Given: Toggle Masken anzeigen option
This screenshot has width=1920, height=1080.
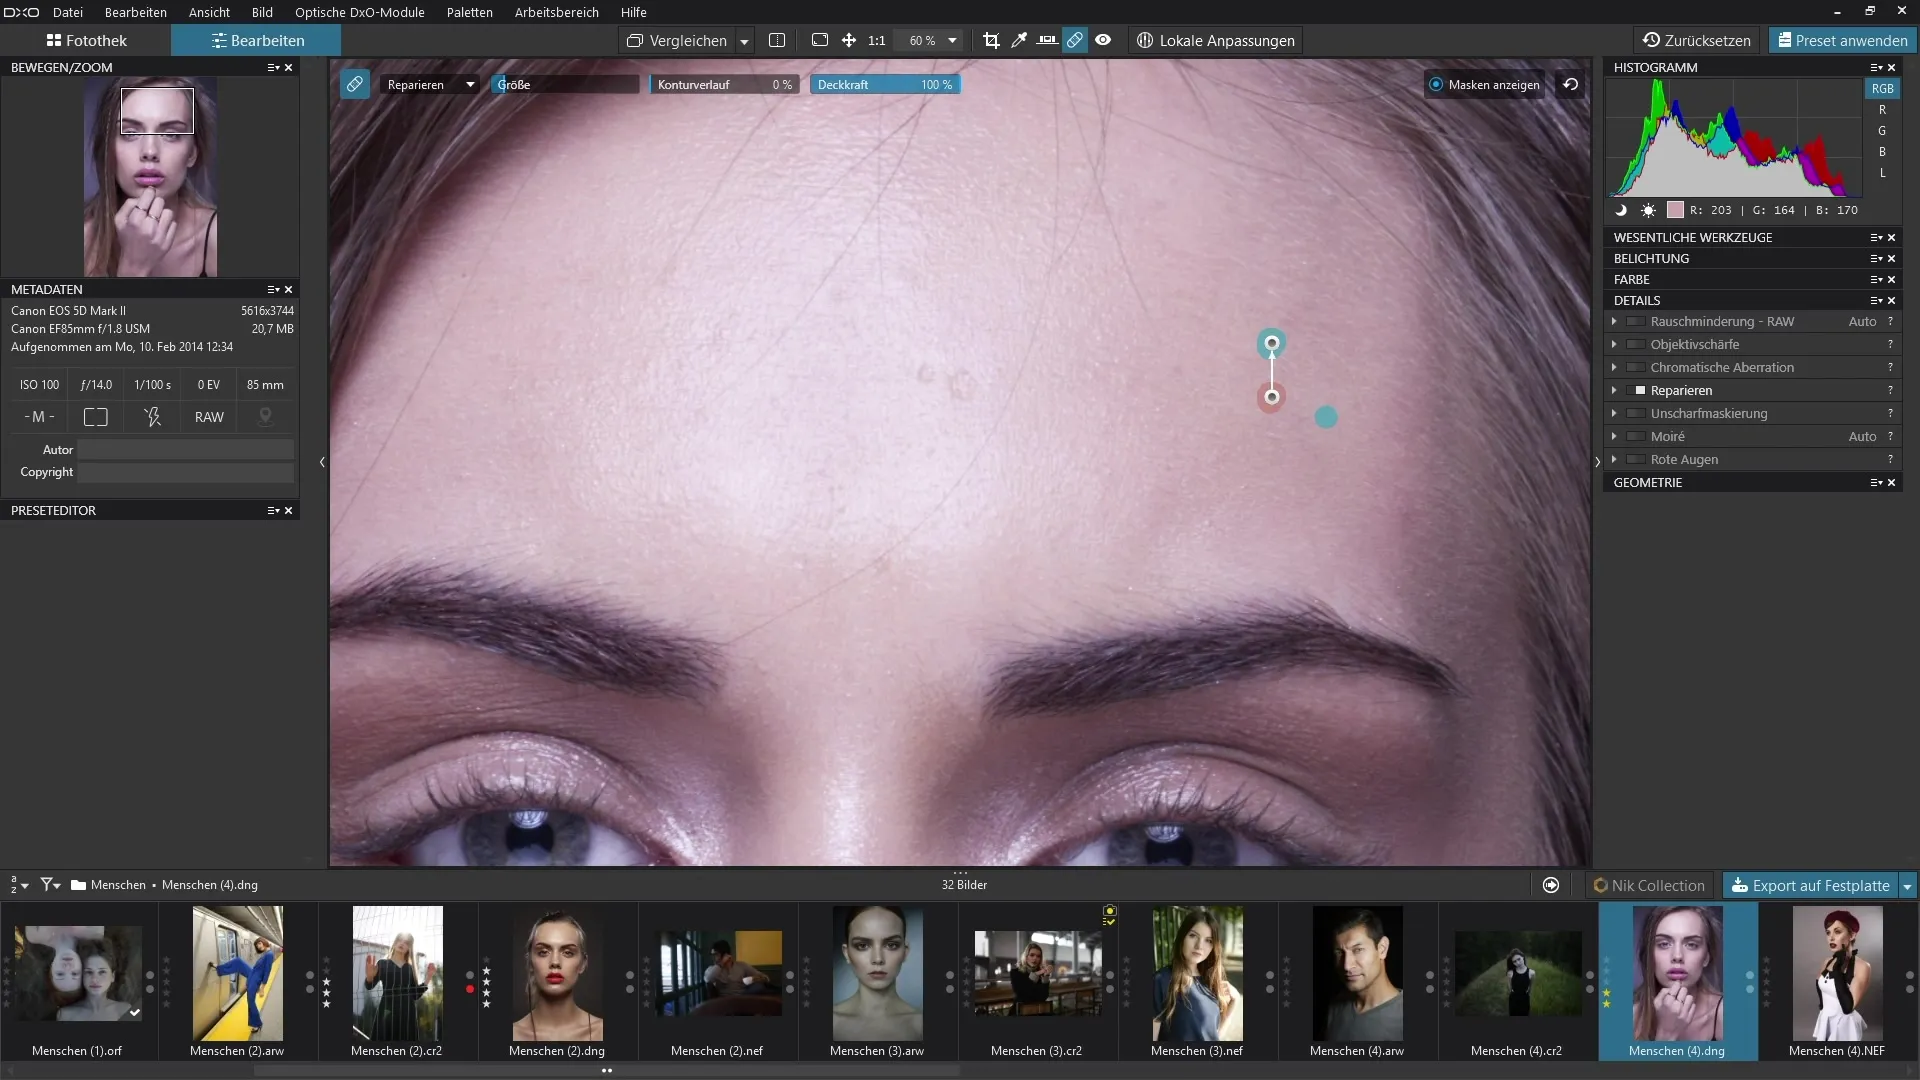Looking at the screenshot, I should pos(1484,84).
